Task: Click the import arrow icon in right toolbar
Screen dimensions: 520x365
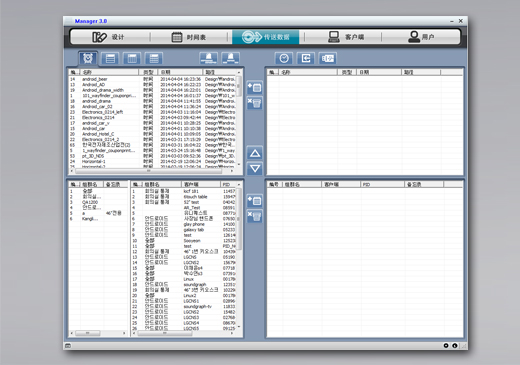Action: coord(306,59)
